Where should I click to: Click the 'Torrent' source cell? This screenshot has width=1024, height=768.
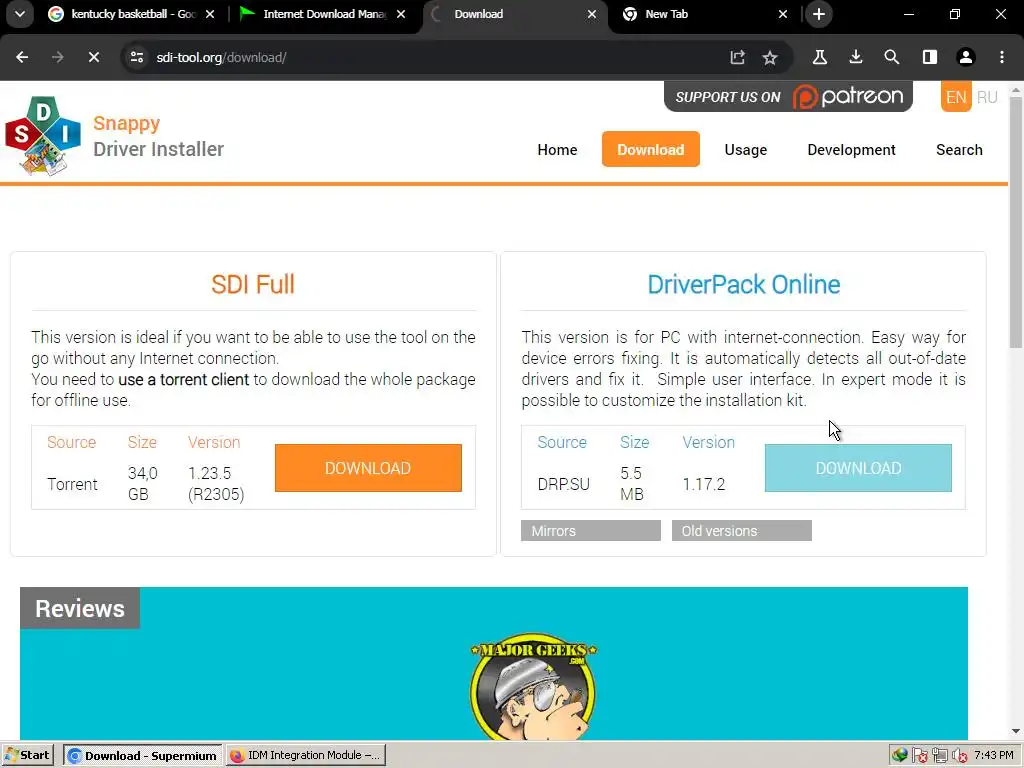72,484
